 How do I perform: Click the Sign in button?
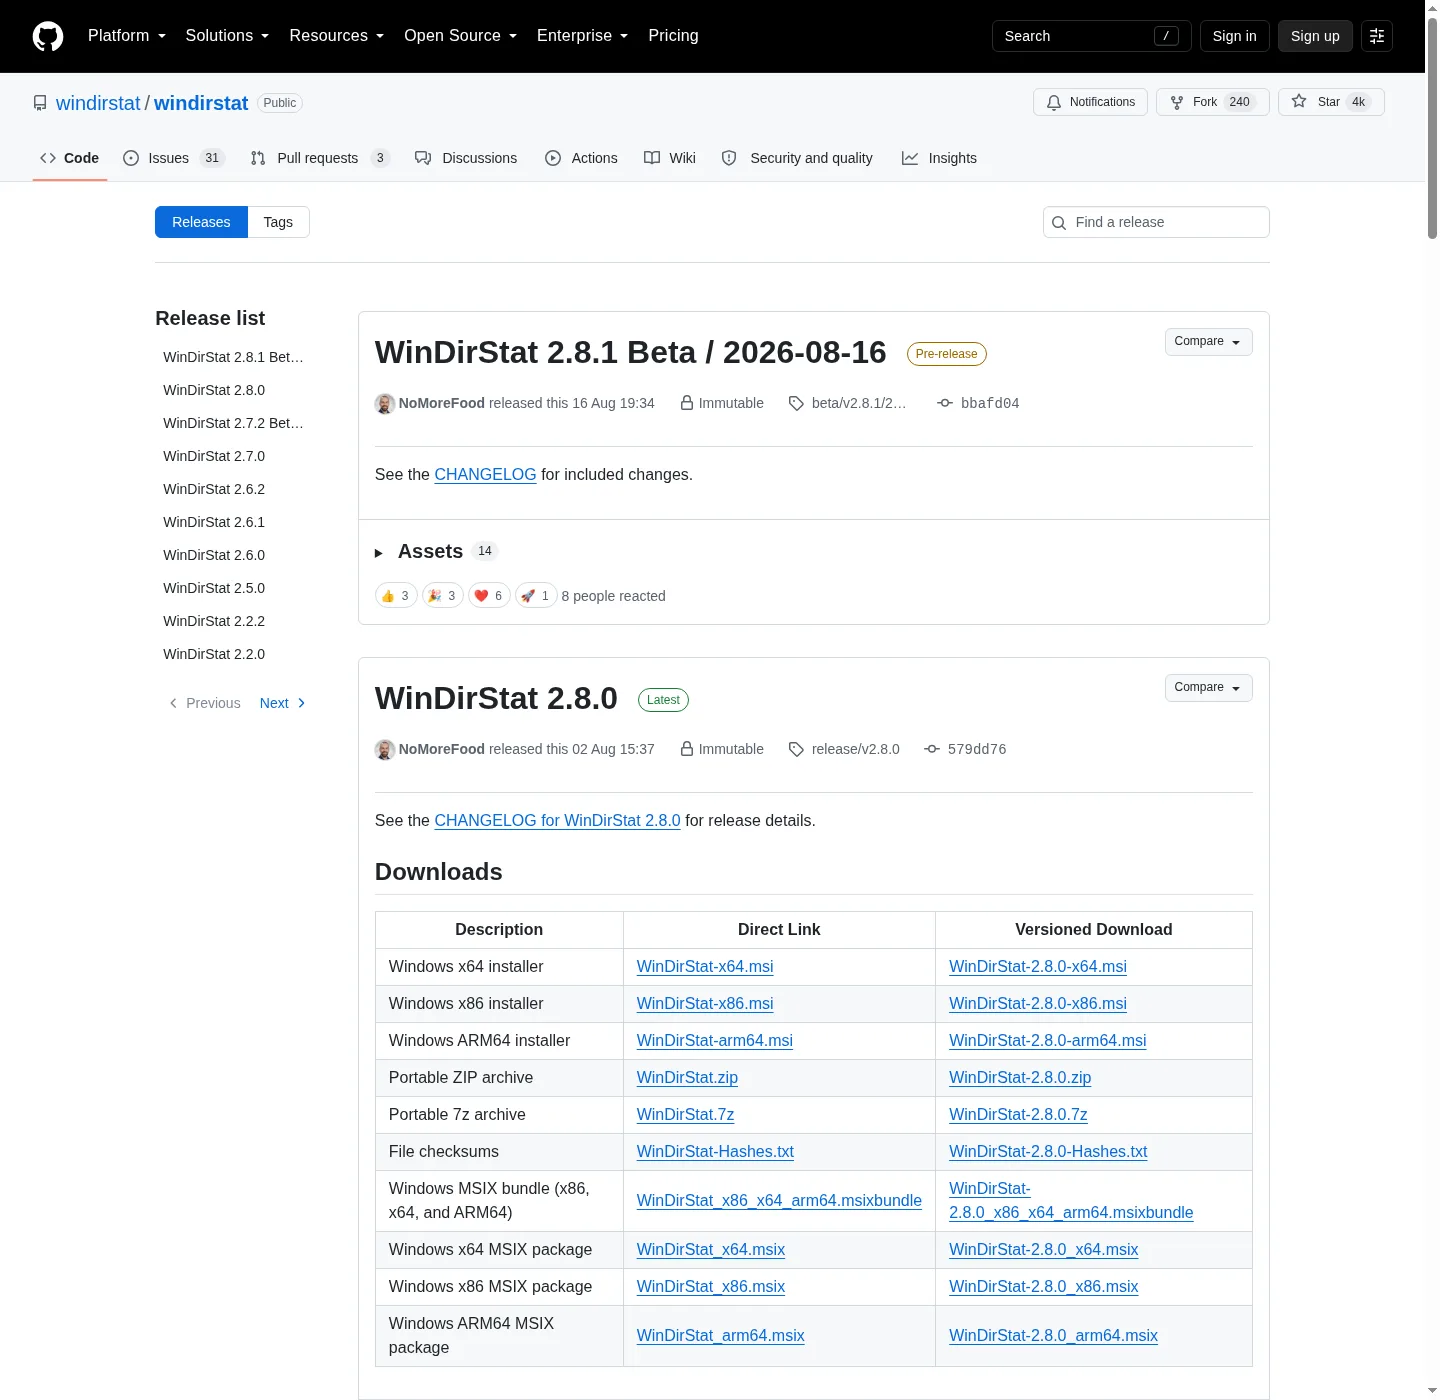(1234, 36)
